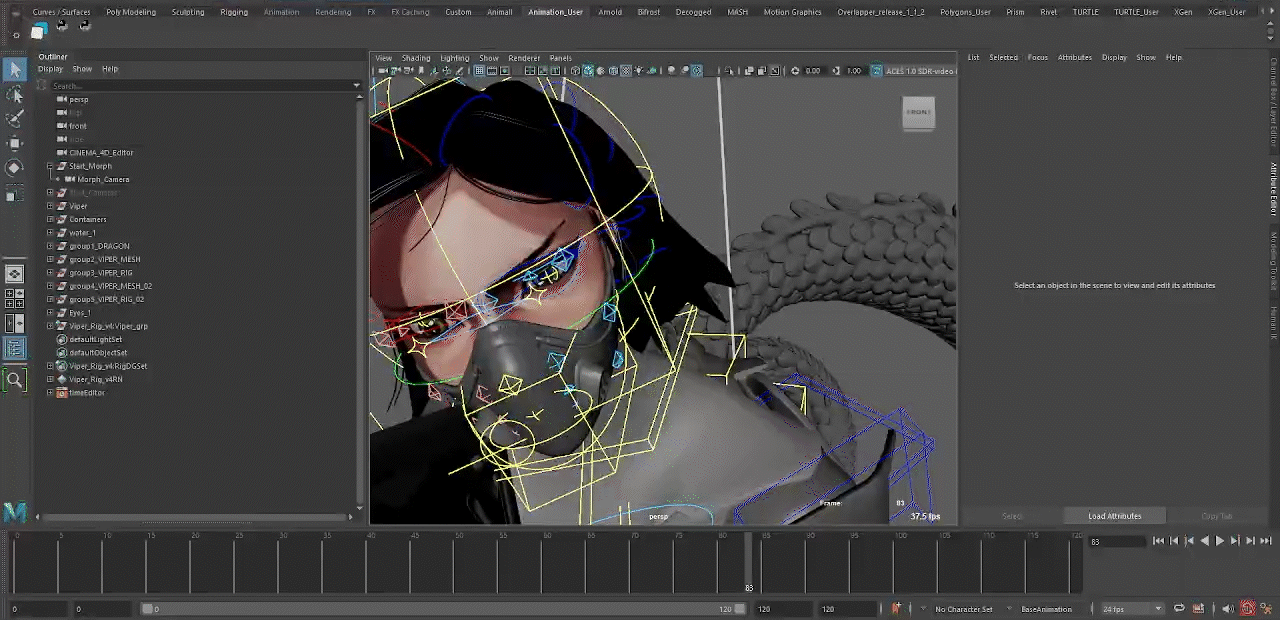Image resolution: width=1280 pixels, height=620 pixels.
Task: Expand the Eyes_1 node
Action: click(x=50, y=313)
